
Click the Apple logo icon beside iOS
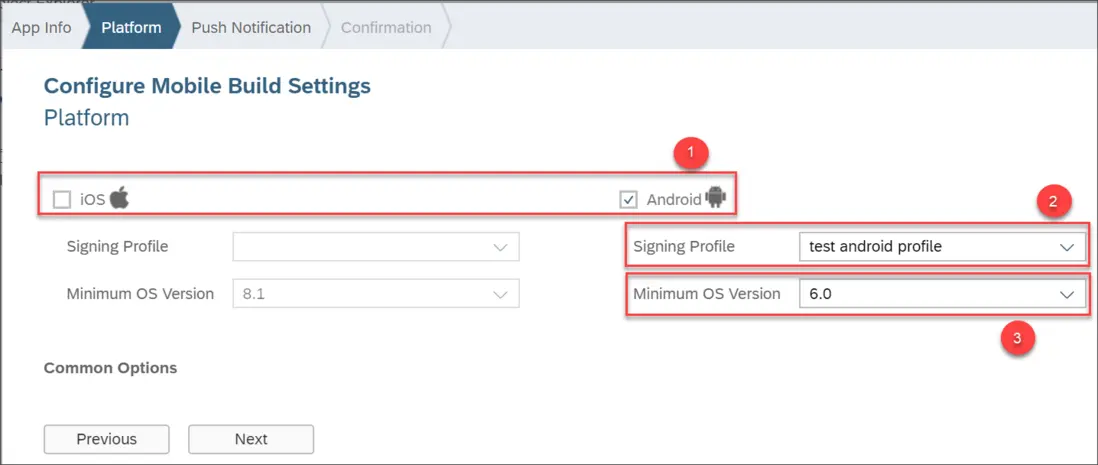click(x=120, y=198)
